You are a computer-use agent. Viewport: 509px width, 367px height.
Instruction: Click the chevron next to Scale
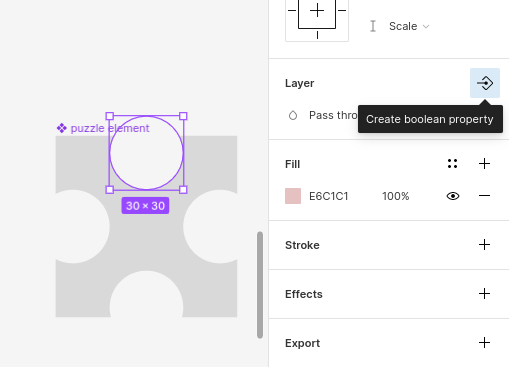click(x=426, y=27)
